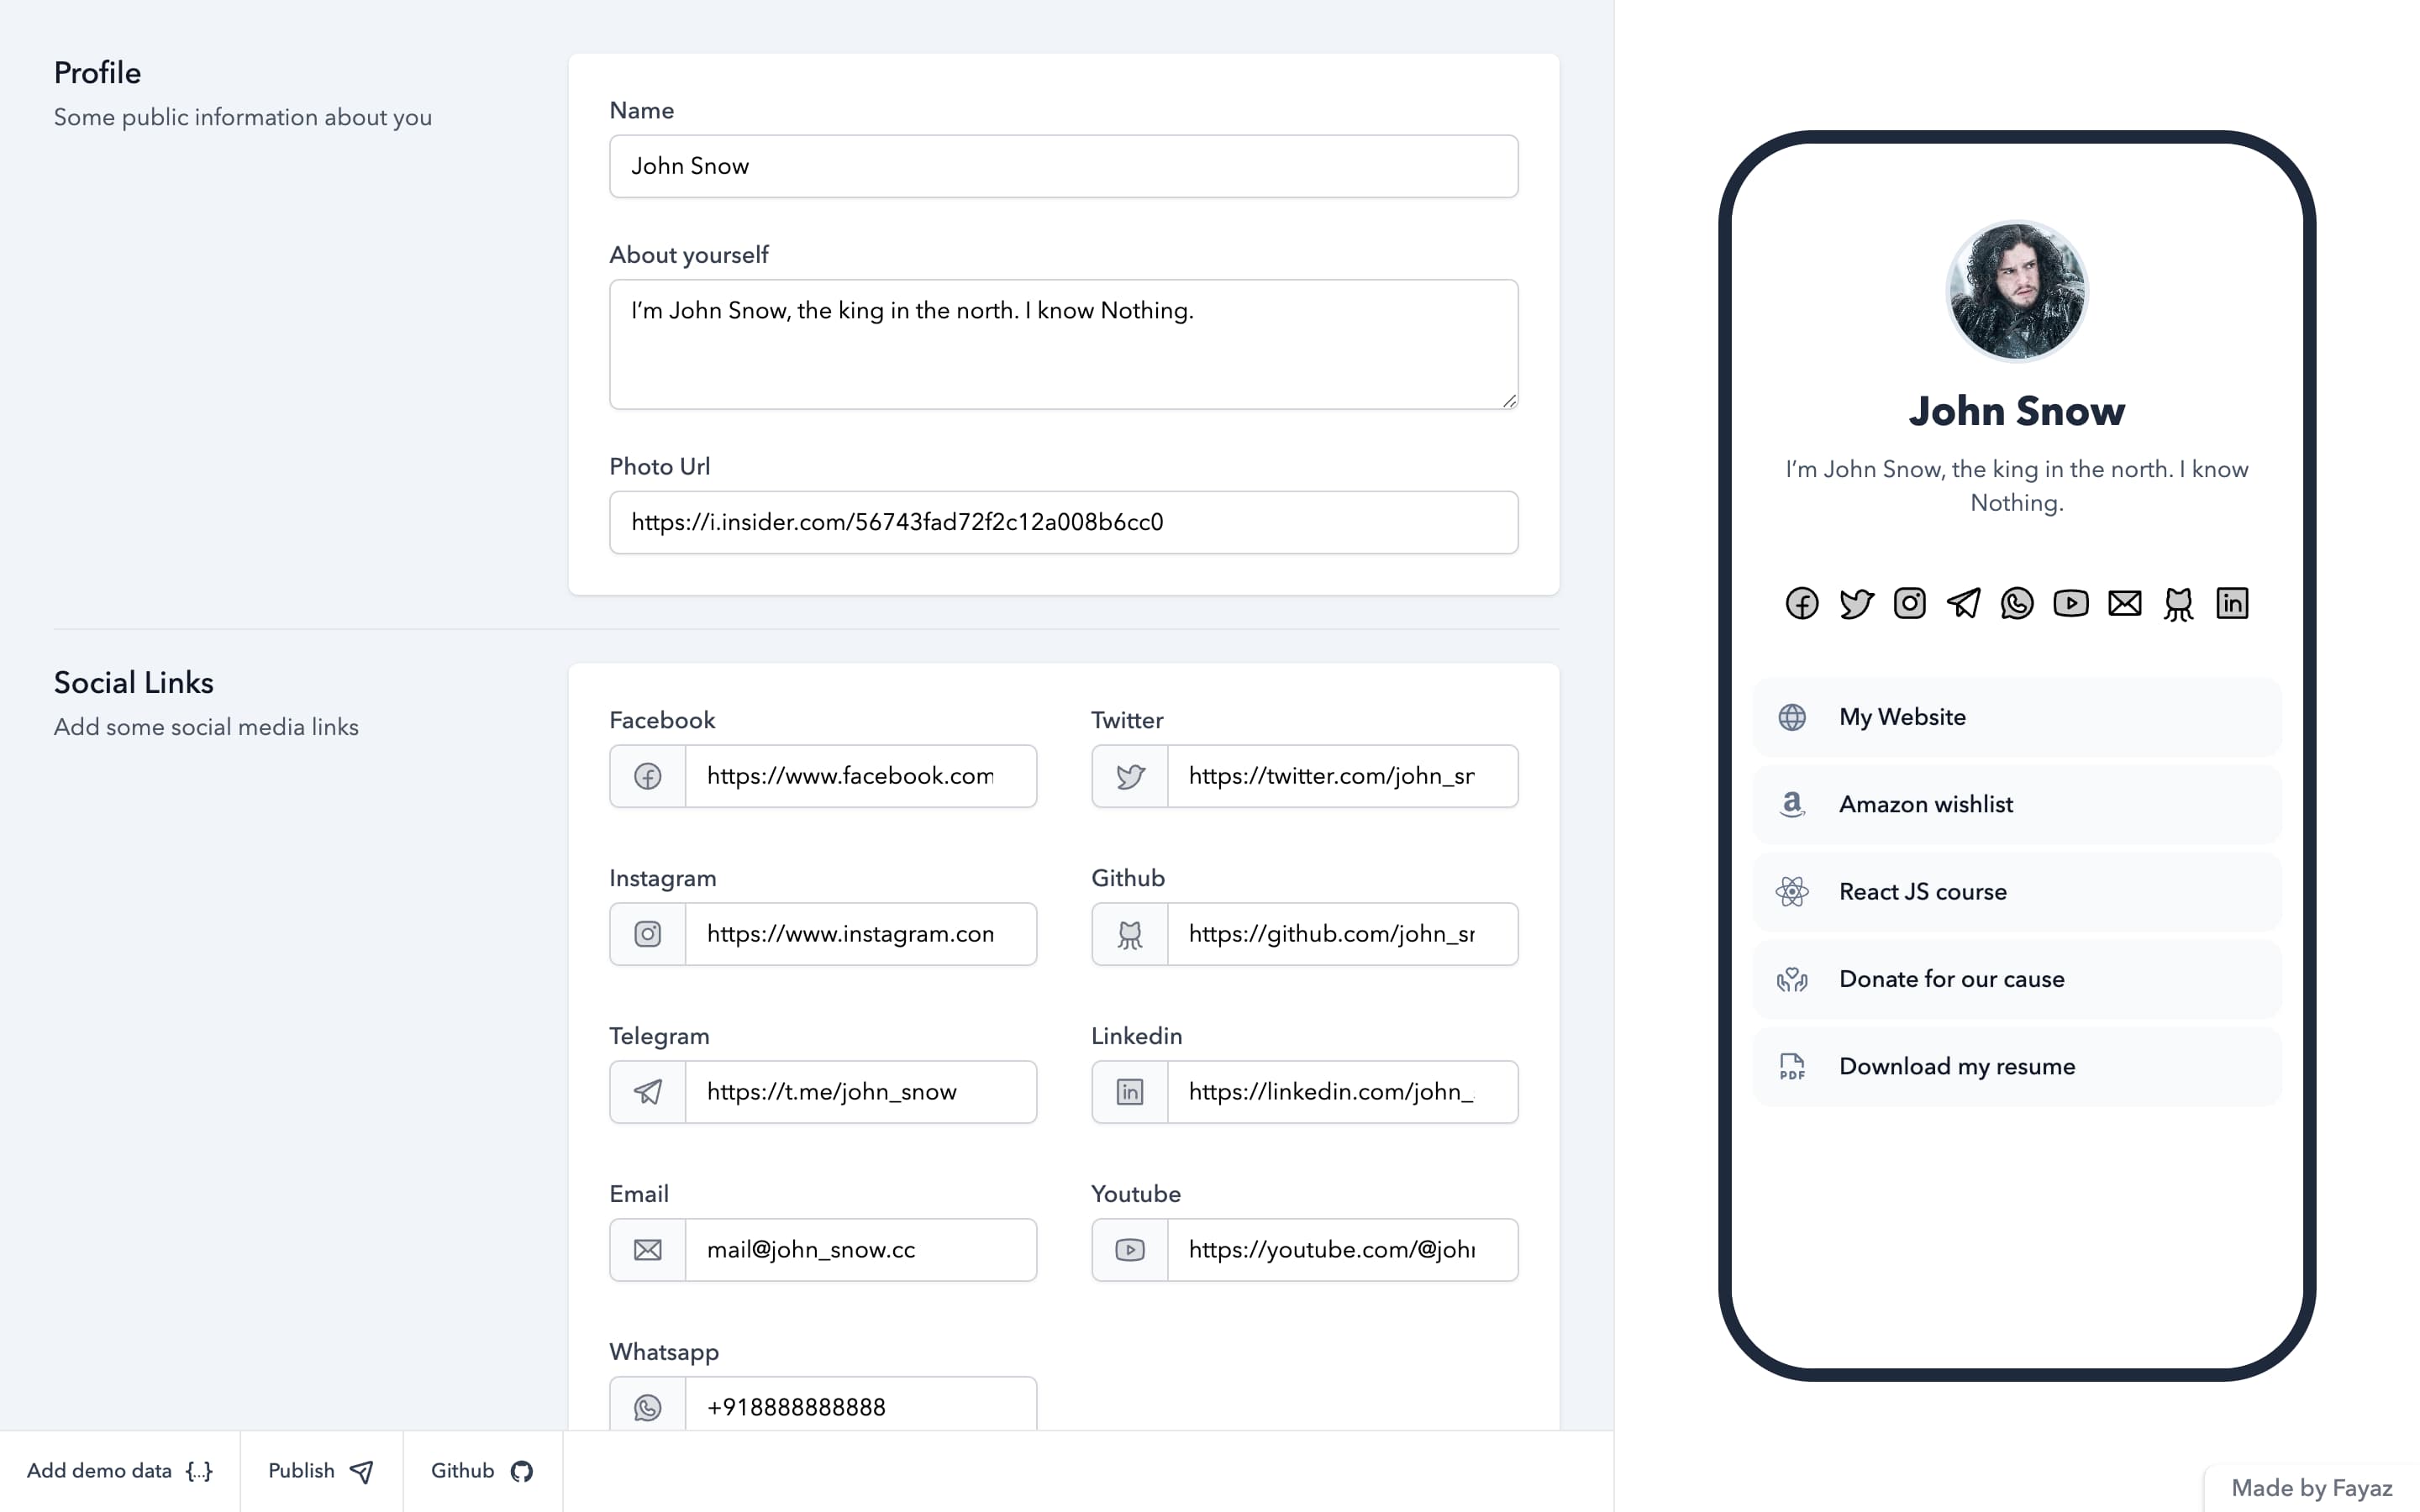Click the Instagram icon beside the Instagram field
2420x1512 pixels.
coord(648,934)
